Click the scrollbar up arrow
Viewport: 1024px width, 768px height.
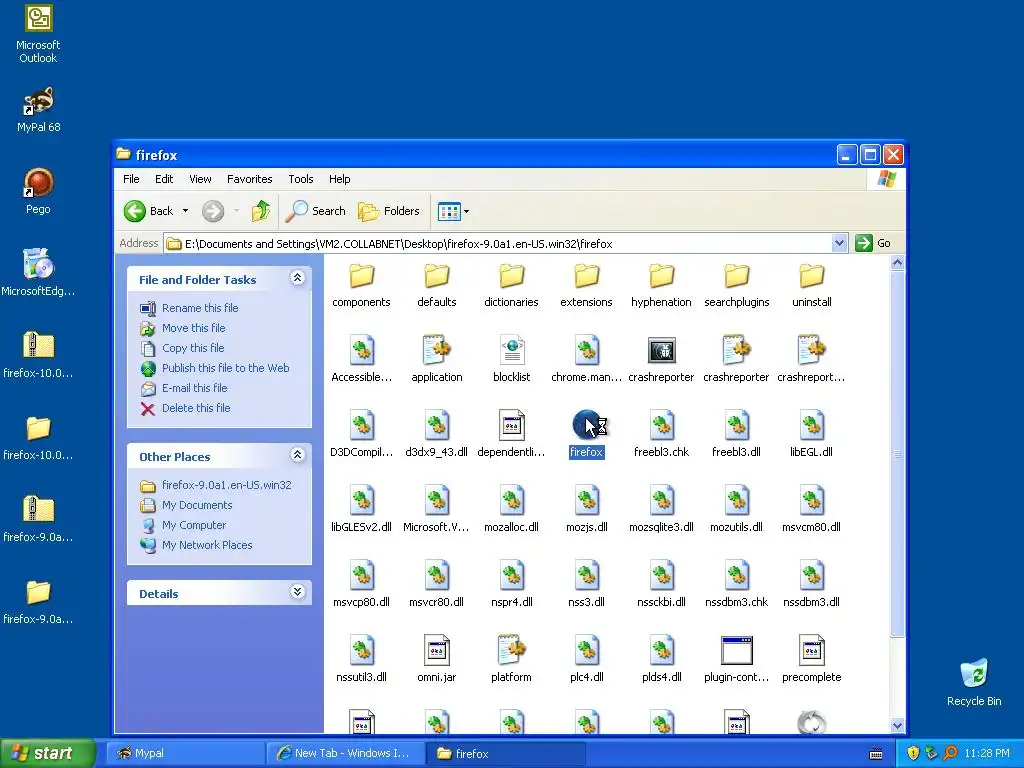(897, 263)
